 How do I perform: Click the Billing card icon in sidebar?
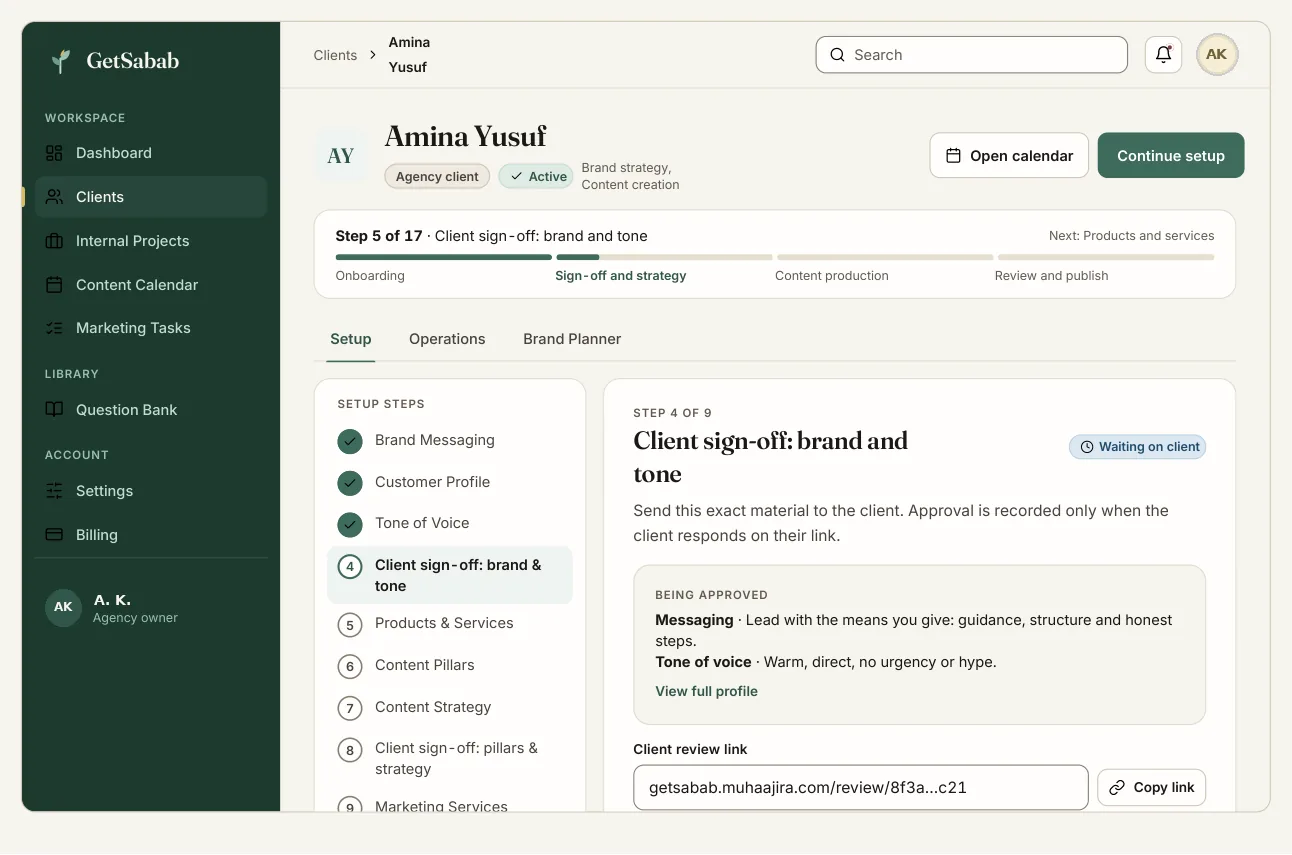[x=54, y=535]
